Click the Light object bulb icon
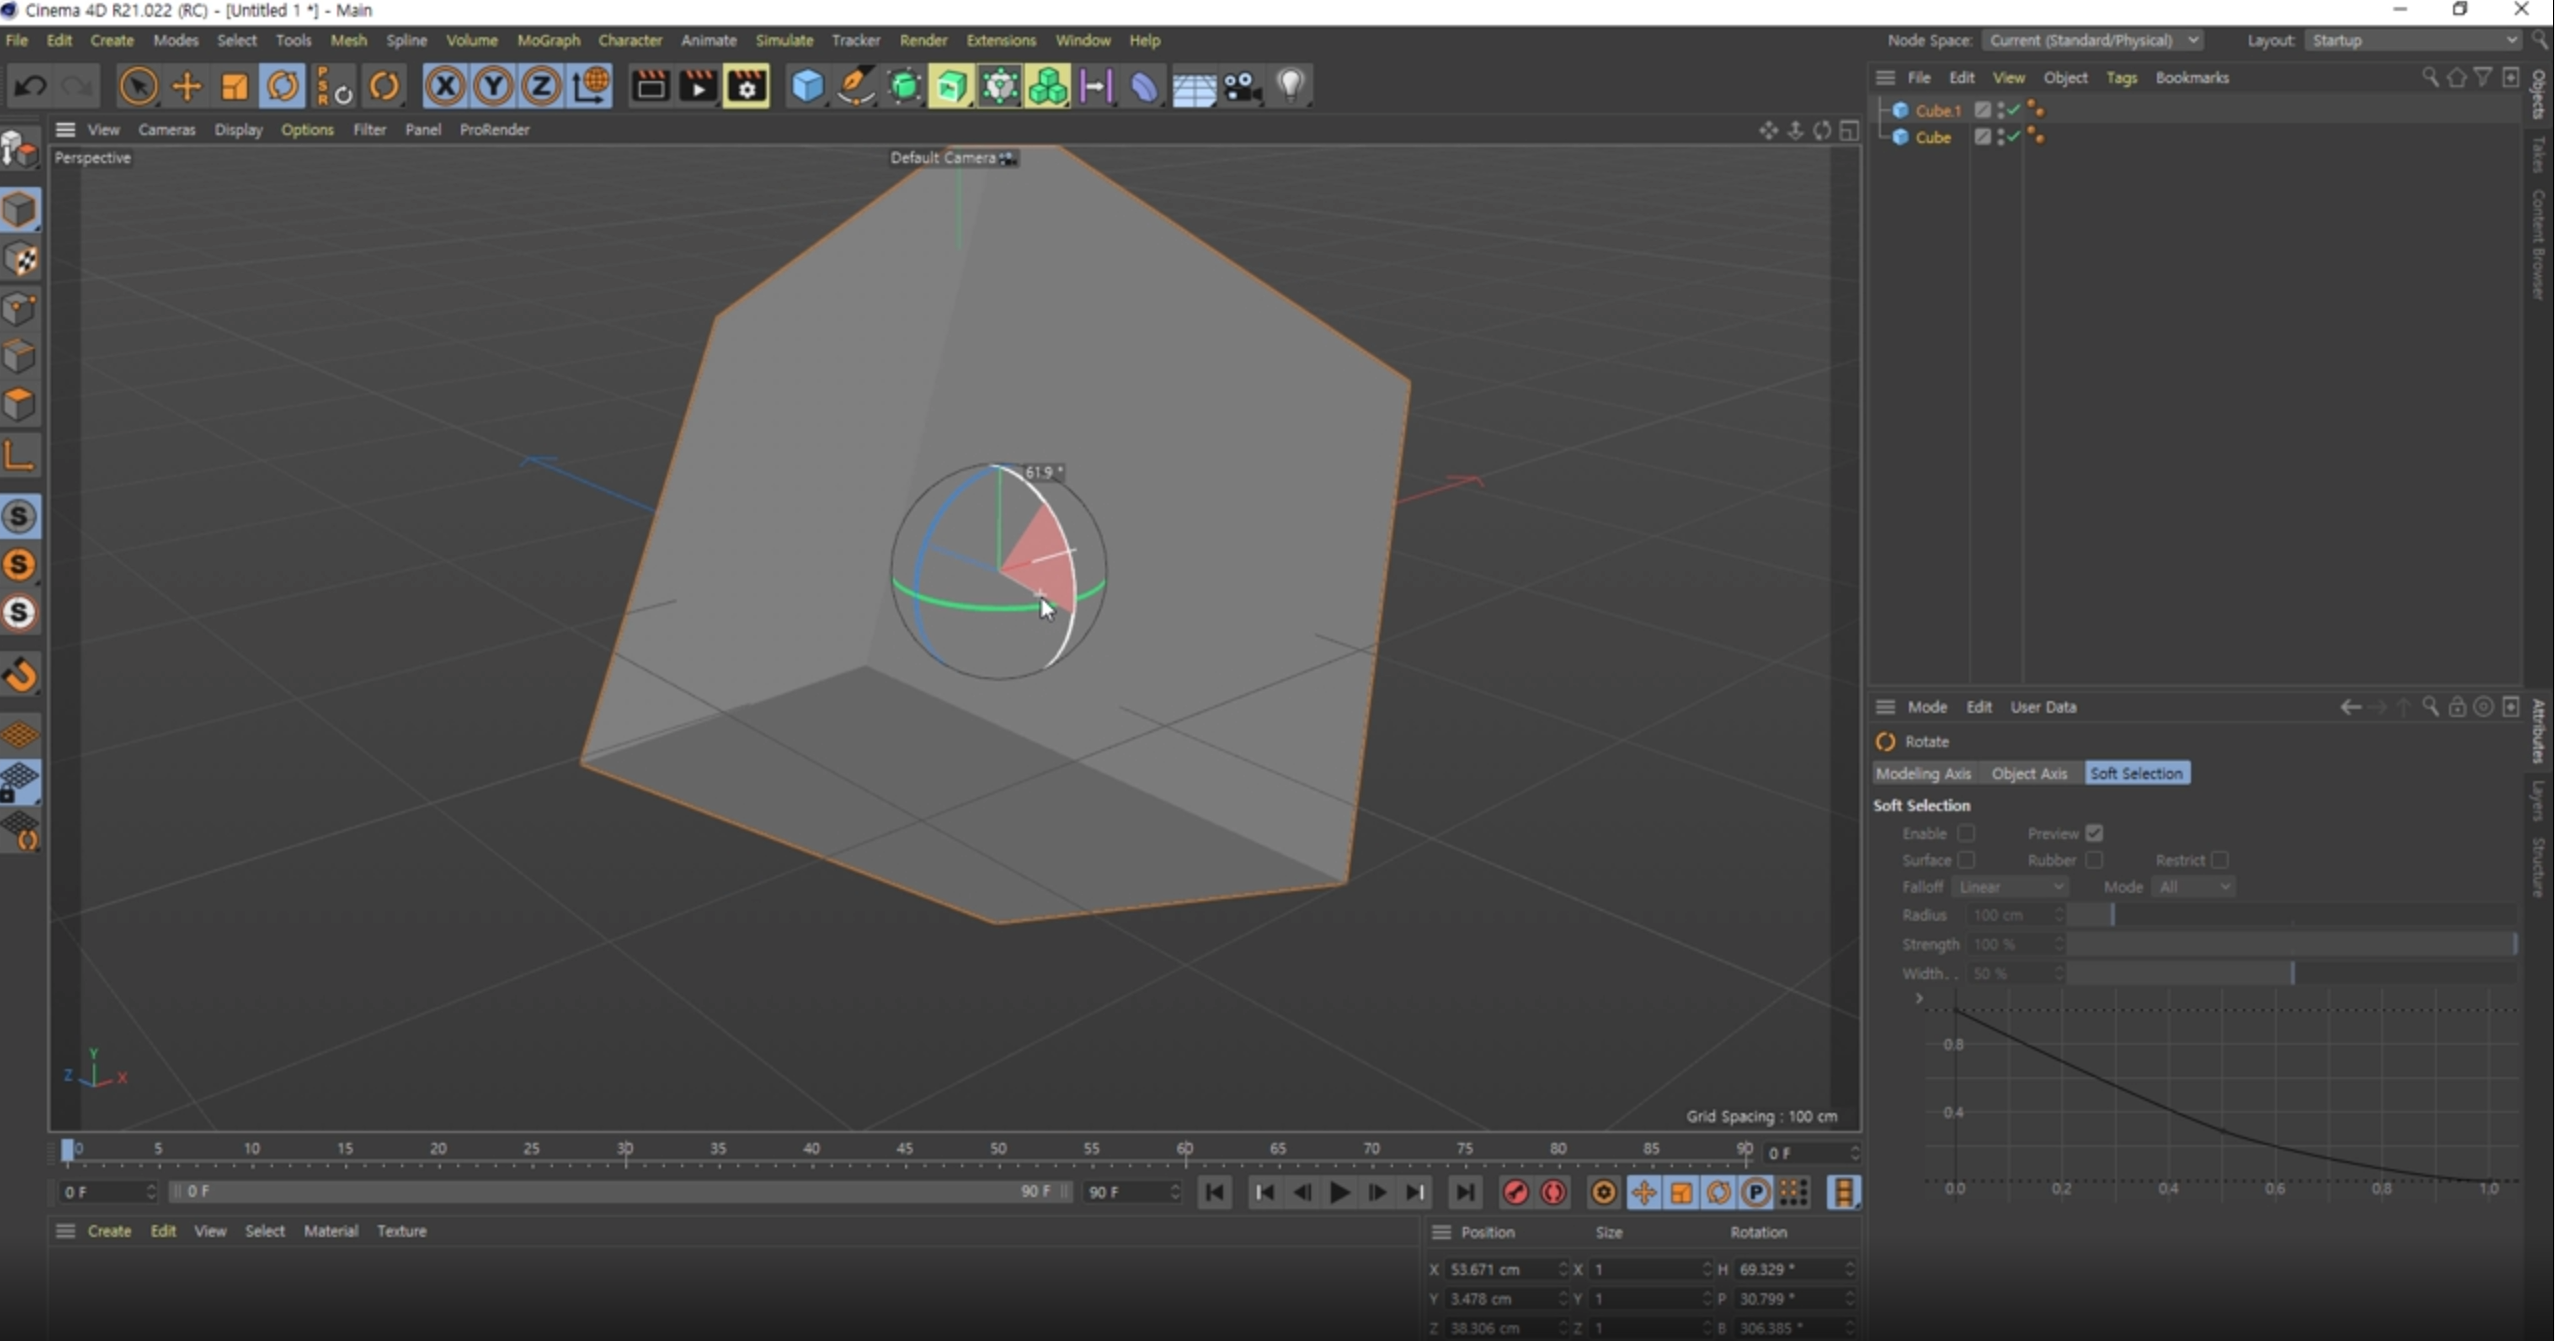The image size is (2555, 1341). [x=1291, y=85]
